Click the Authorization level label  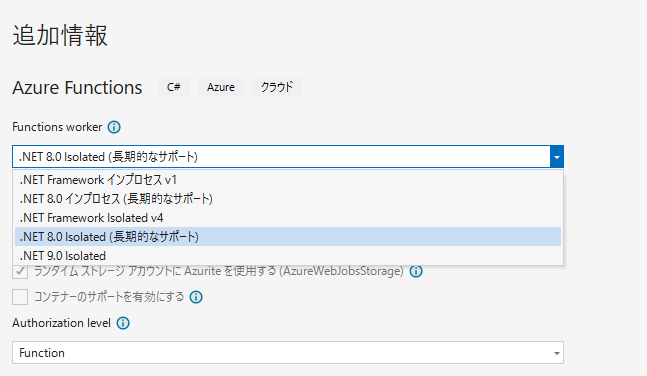point(61,323)
